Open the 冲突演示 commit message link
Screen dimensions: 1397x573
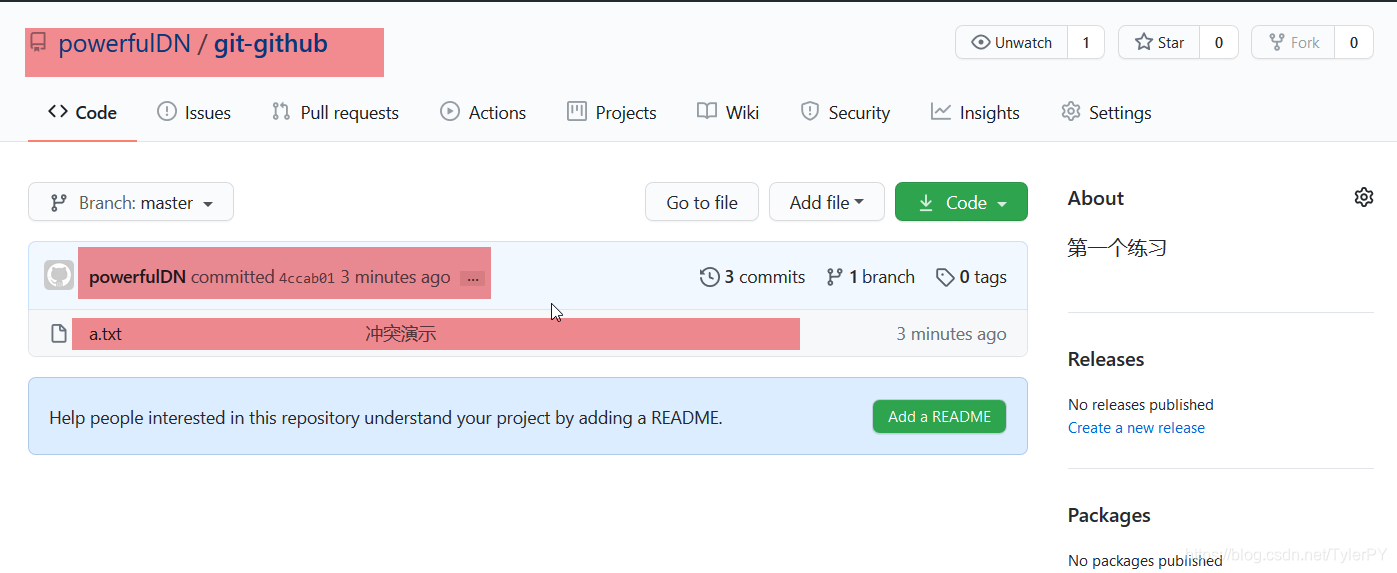(x=400, y=334)
